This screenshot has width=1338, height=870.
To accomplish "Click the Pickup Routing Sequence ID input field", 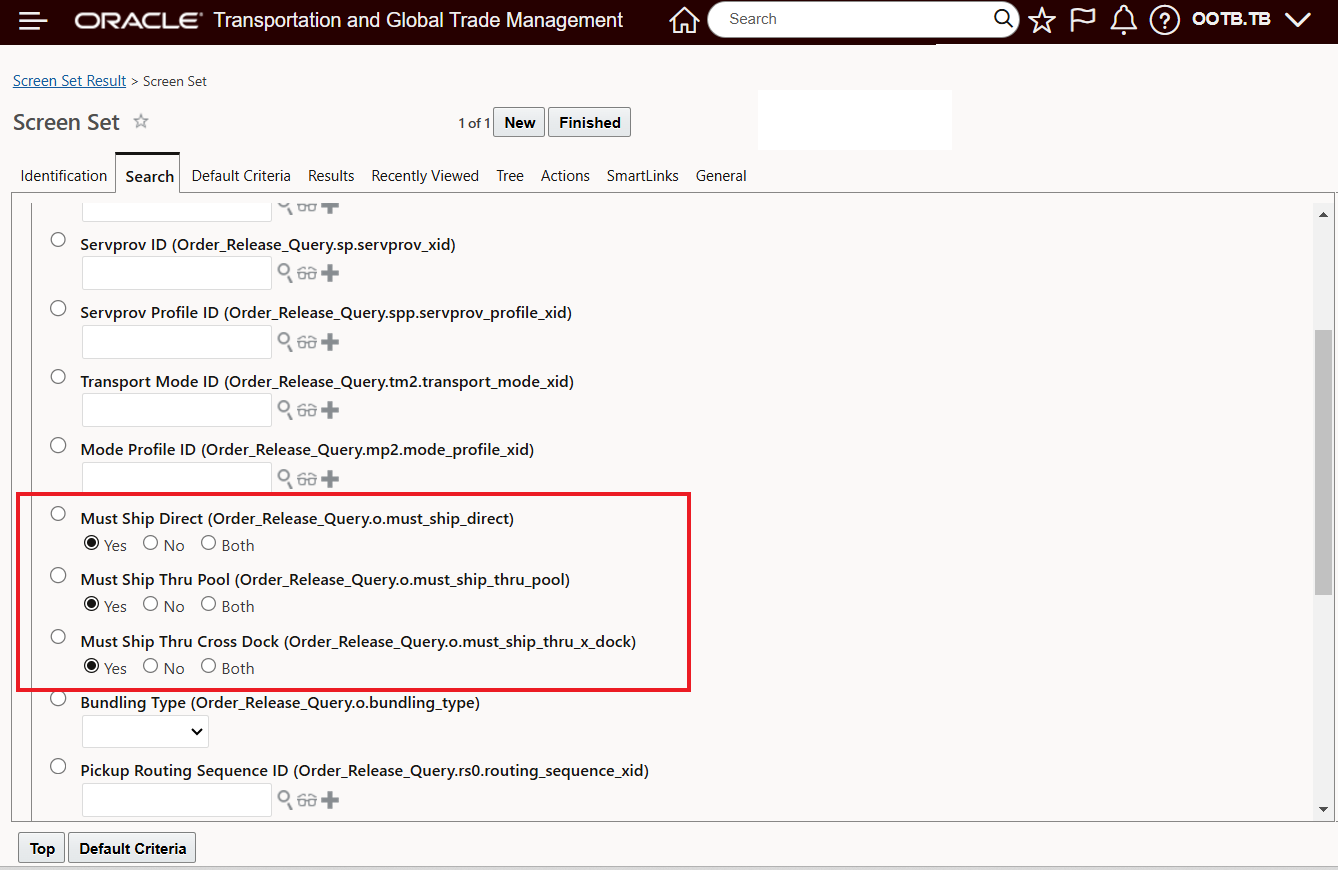I will (x=177, y=800).
